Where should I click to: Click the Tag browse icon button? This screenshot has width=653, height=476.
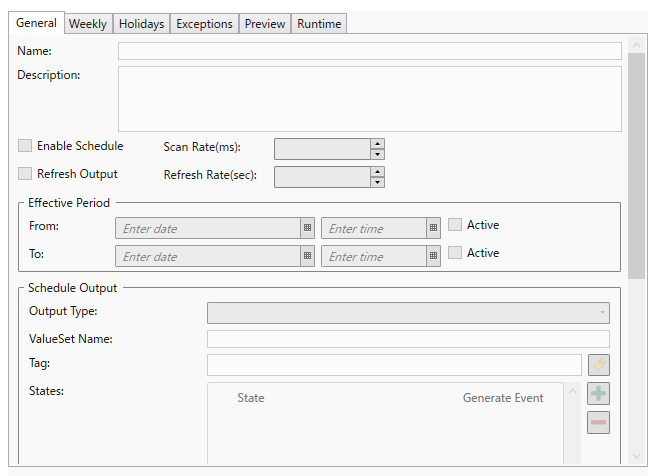click(598, 365)
